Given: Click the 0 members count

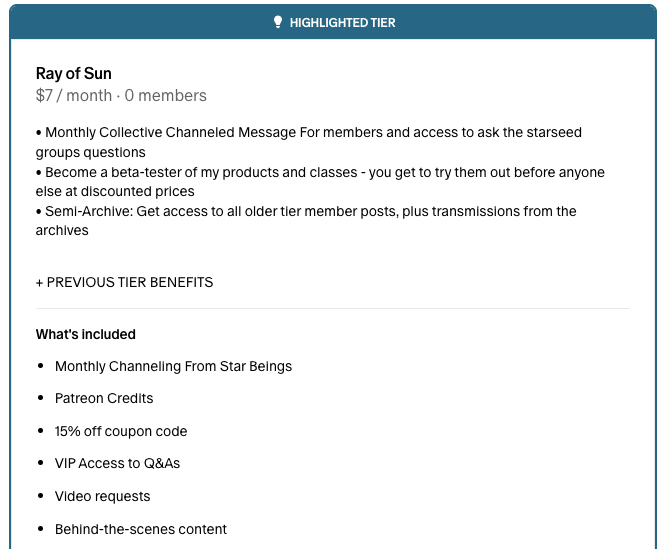Looking at the screenshot, I should tap(165, 96).
